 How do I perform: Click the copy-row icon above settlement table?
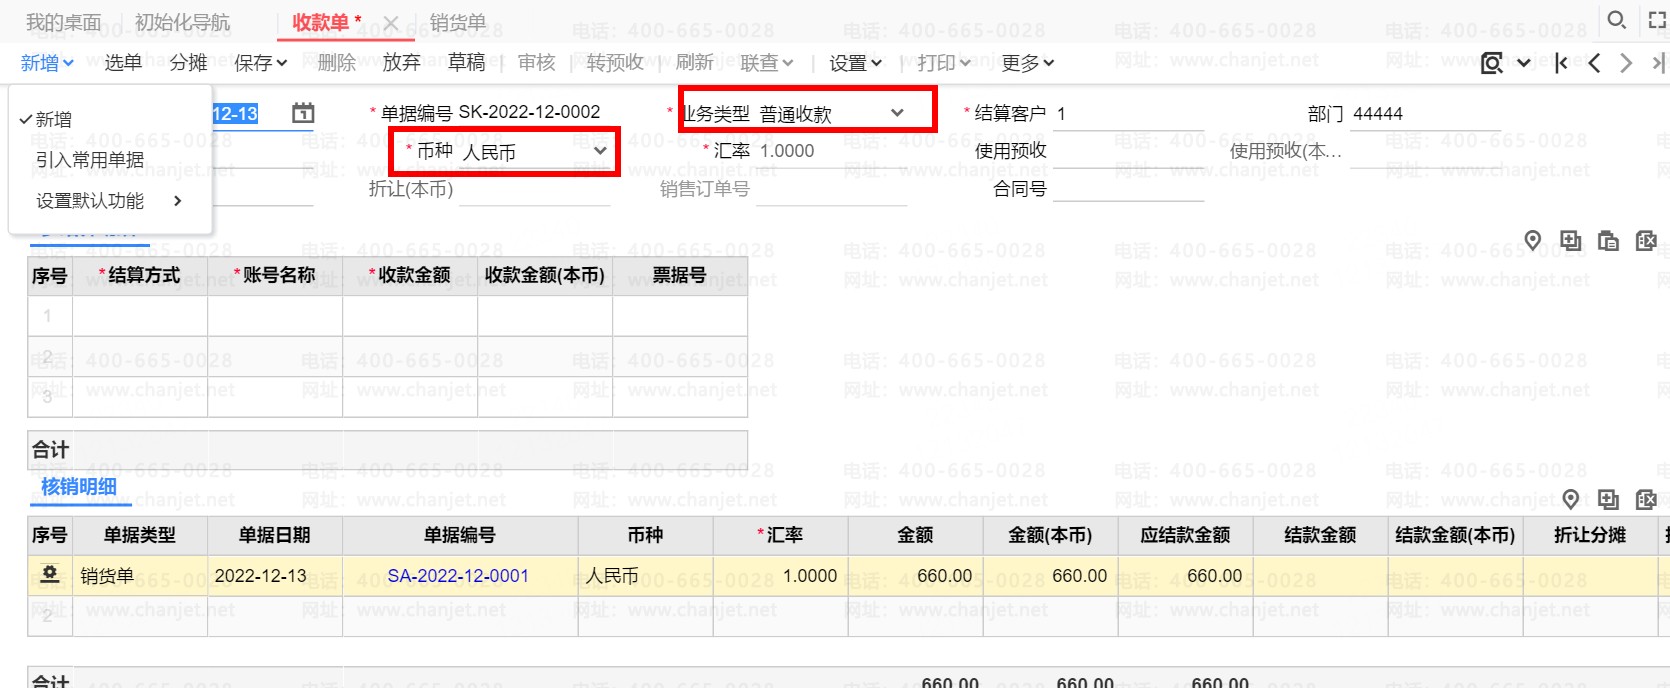(x=1608, y=240)
